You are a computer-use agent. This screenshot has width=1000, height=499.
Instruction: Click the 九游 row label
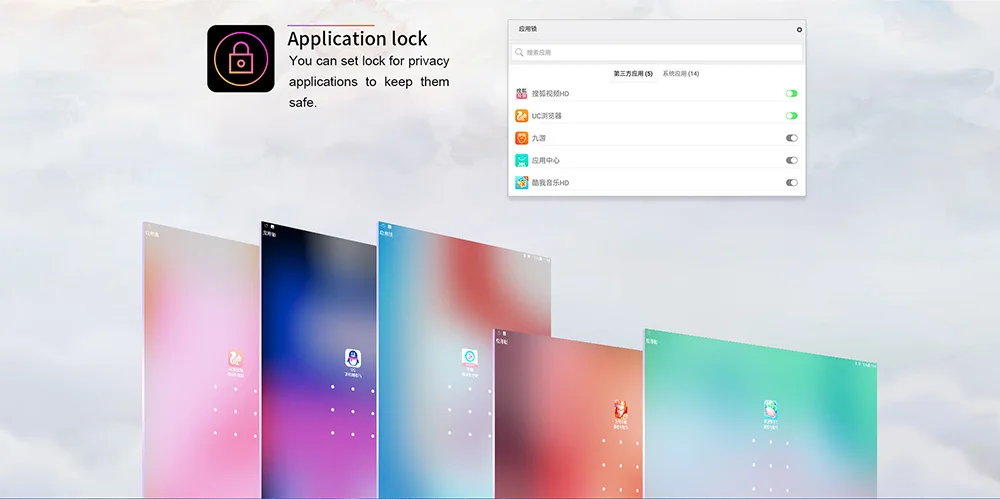[x=539, y=138]
